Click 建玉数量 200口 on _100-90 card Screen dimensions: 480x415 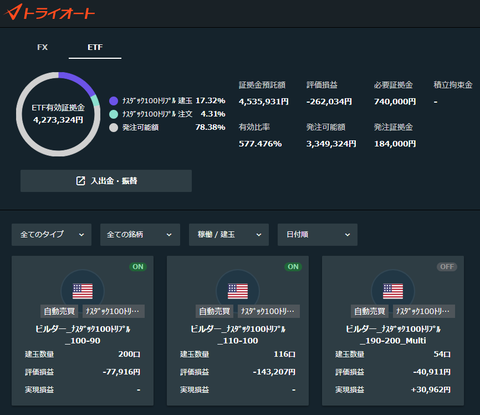tap(129, 354)
